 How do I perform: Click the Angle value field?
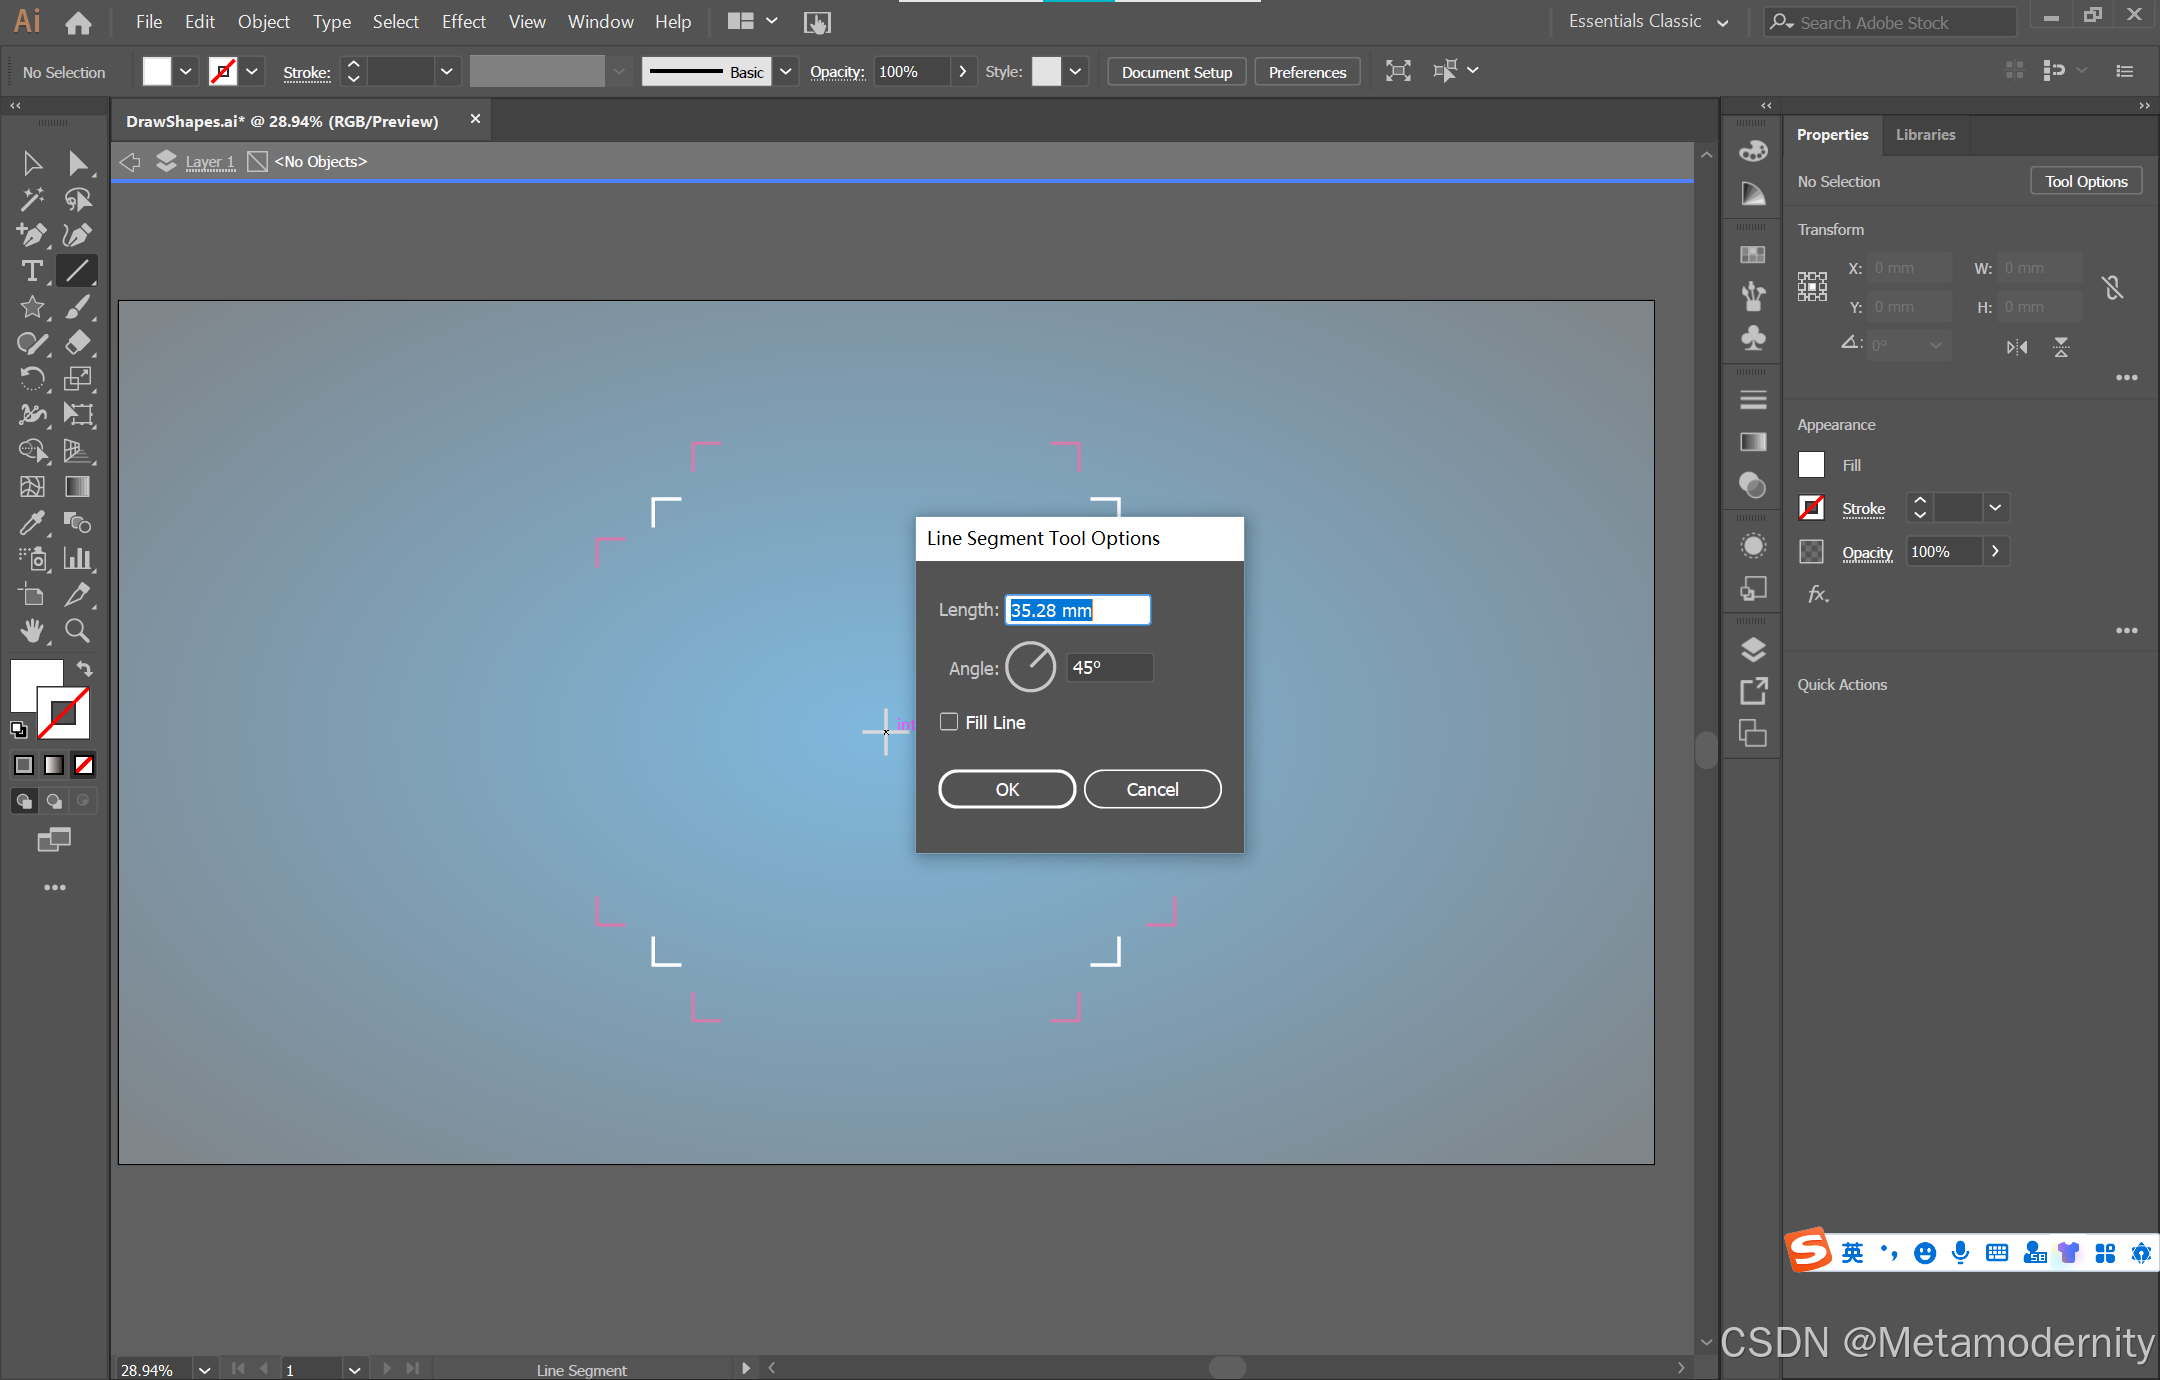(1109, 668)
